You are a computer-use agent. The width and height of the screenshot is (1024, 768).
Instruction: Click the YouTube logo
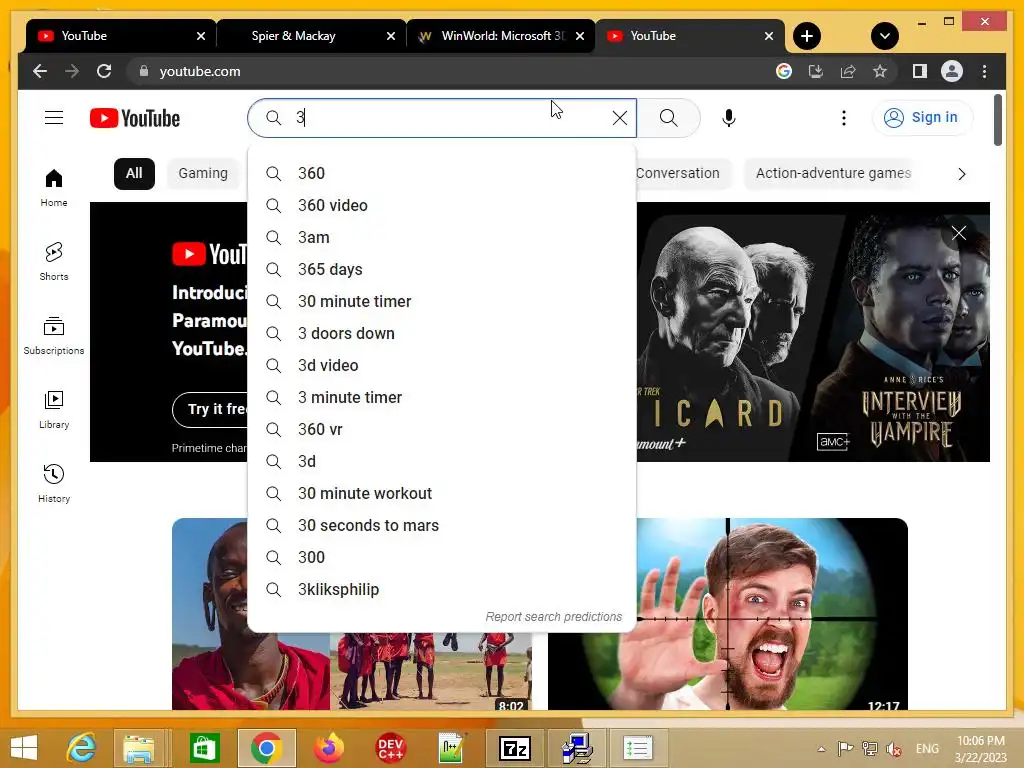[135, 118]
